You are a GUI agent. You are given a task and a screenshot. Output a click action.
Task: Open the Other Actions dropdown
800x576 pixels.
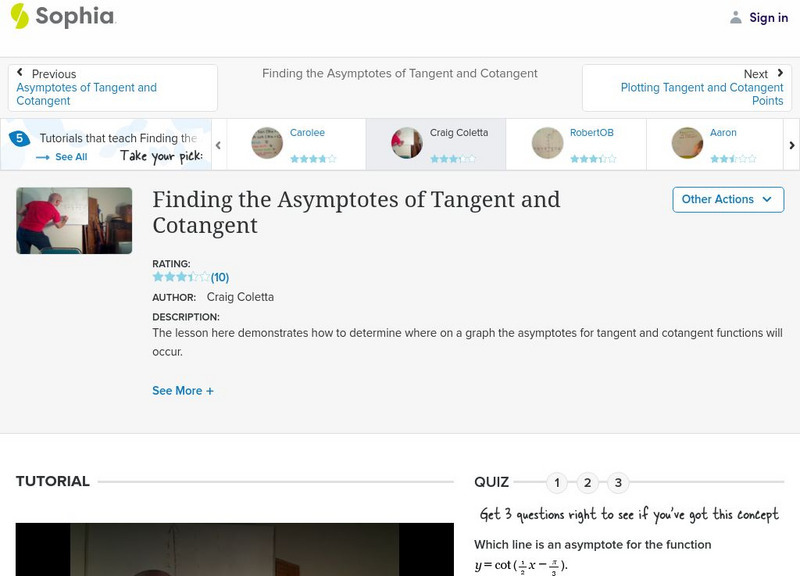(726, 199)
